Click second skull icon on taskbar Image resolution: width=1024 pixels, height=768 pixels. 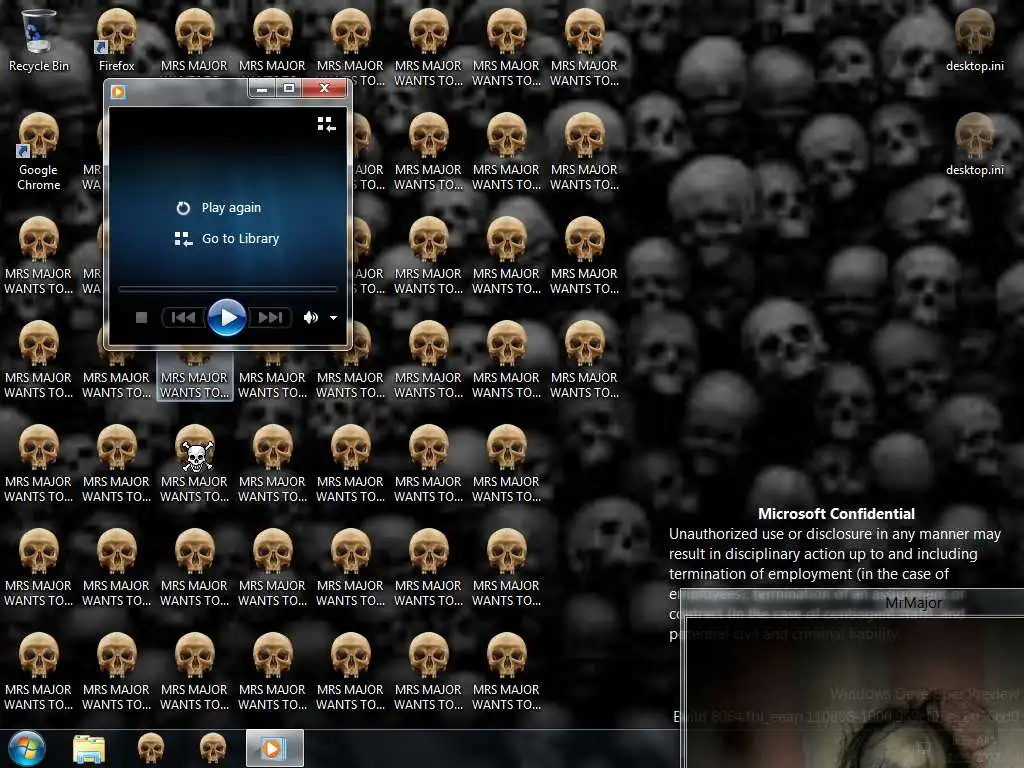pos(212,749)
